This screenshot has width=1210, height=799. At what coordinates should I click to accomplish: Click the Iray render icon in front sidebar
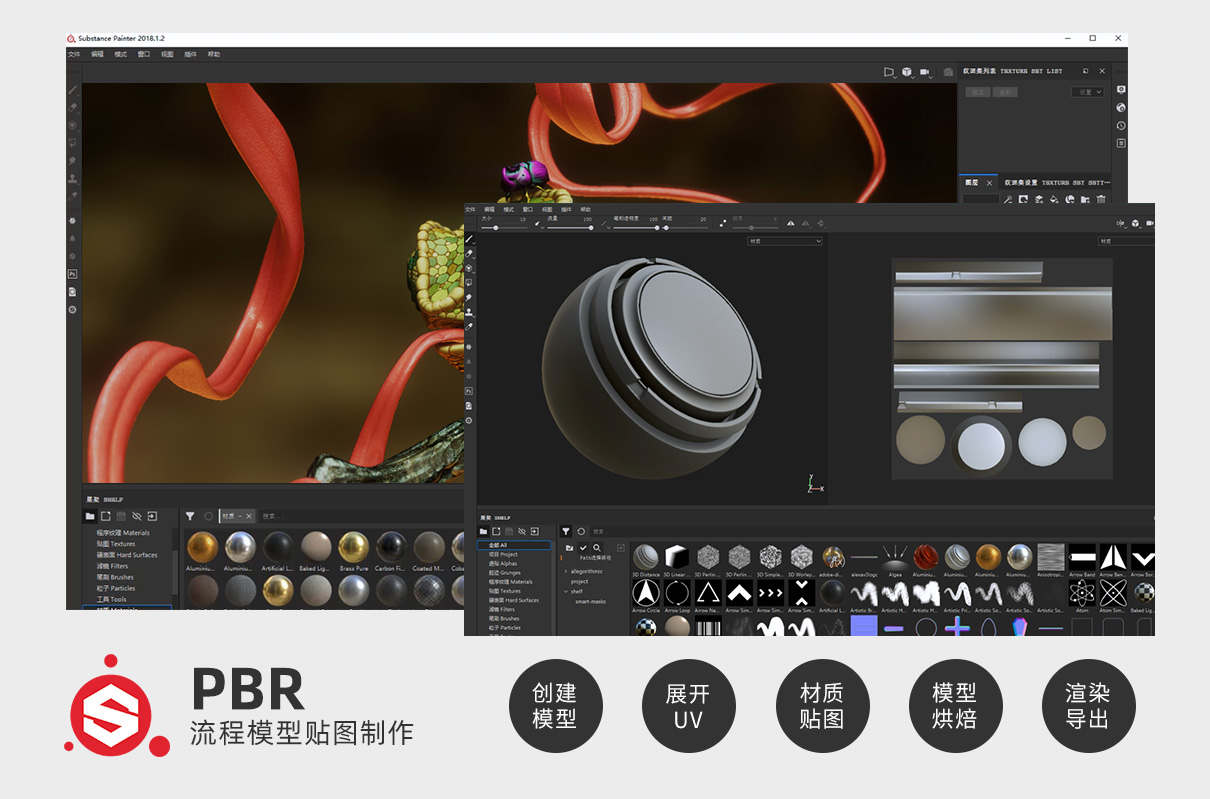[469, 420]
